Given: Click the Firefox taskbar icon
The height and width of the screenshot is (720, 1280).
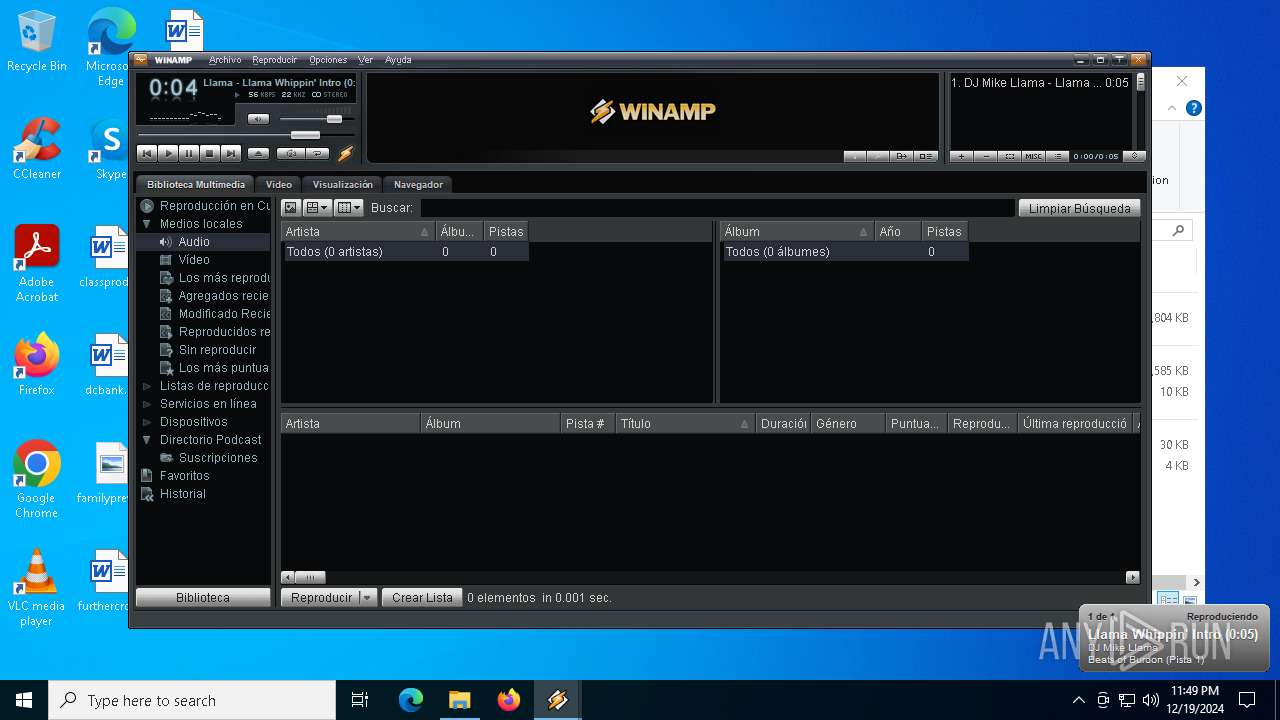Looking at the screenshot, I should [509, 700].
